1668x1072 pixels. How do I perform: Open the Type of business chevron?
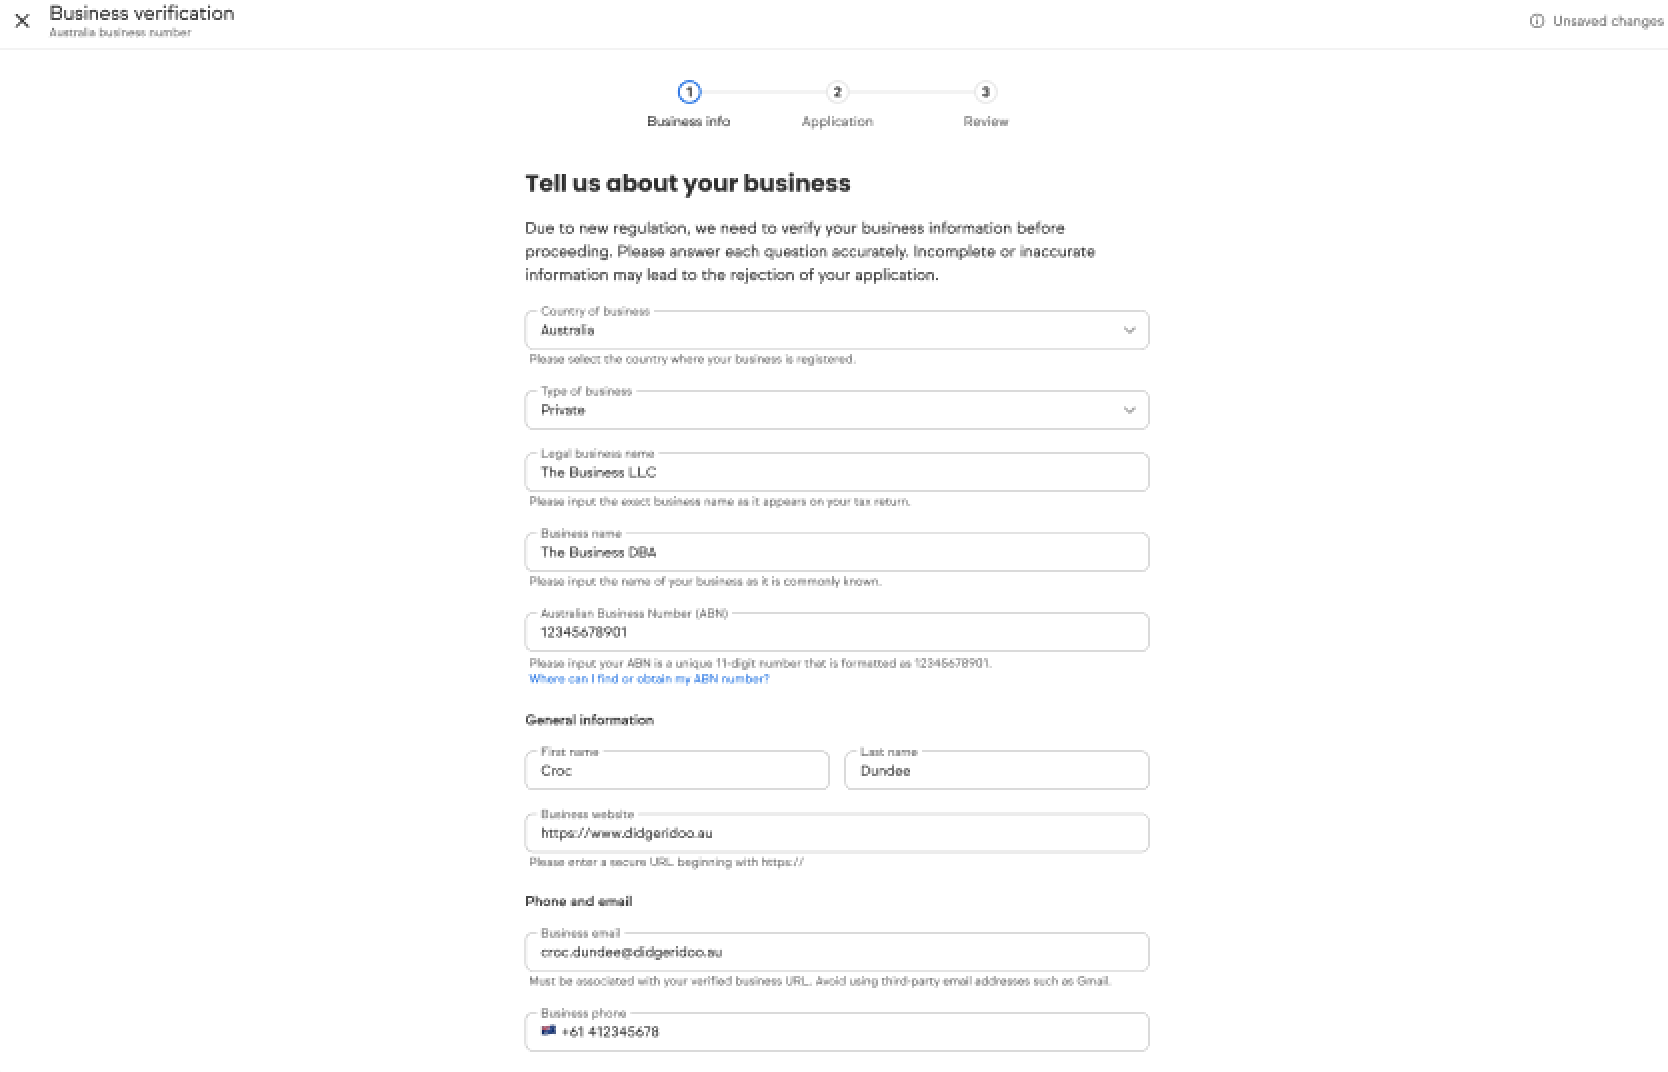tap(1129, 410)
